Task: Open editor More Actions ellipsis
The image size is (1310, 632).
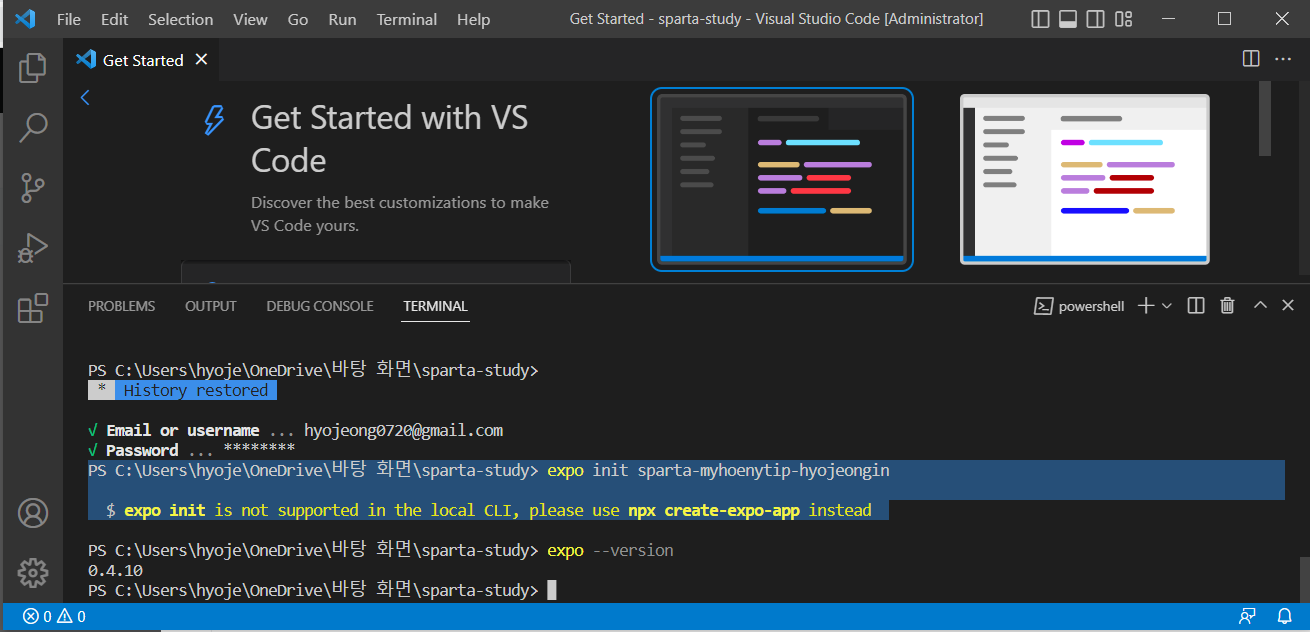Action: point(1283,59)
